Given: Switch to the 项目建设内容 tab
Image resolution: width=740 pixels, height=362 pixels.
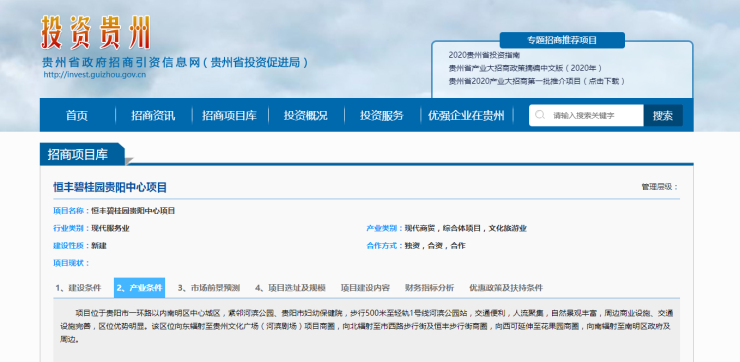Looking at the screenshot, I should point(365,288).
